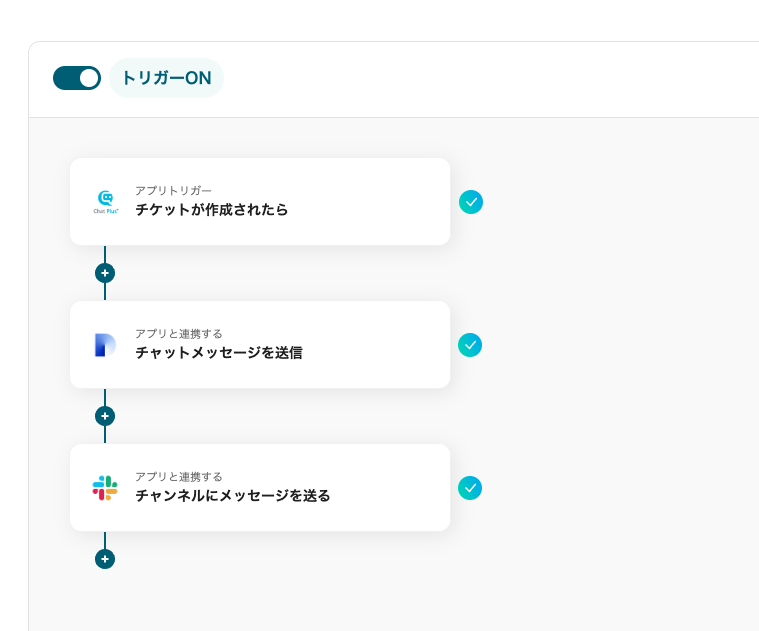Click checkmark beside チャンネルにメッセージを送る step

coord(470,488)
